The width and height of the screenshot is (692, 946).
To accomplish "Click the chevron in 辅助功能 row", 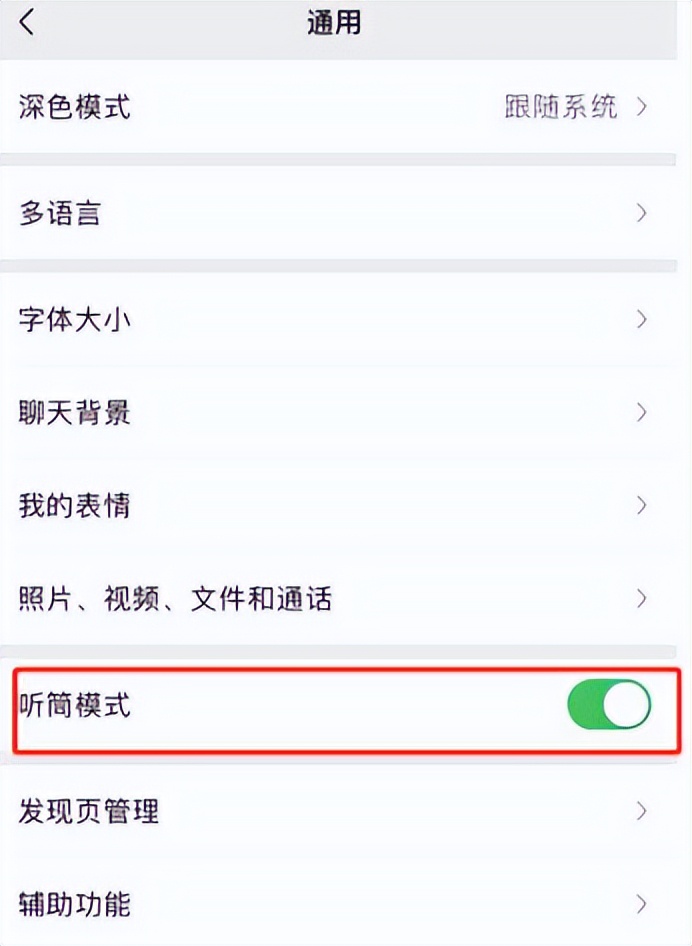I will tap(642, 905).
